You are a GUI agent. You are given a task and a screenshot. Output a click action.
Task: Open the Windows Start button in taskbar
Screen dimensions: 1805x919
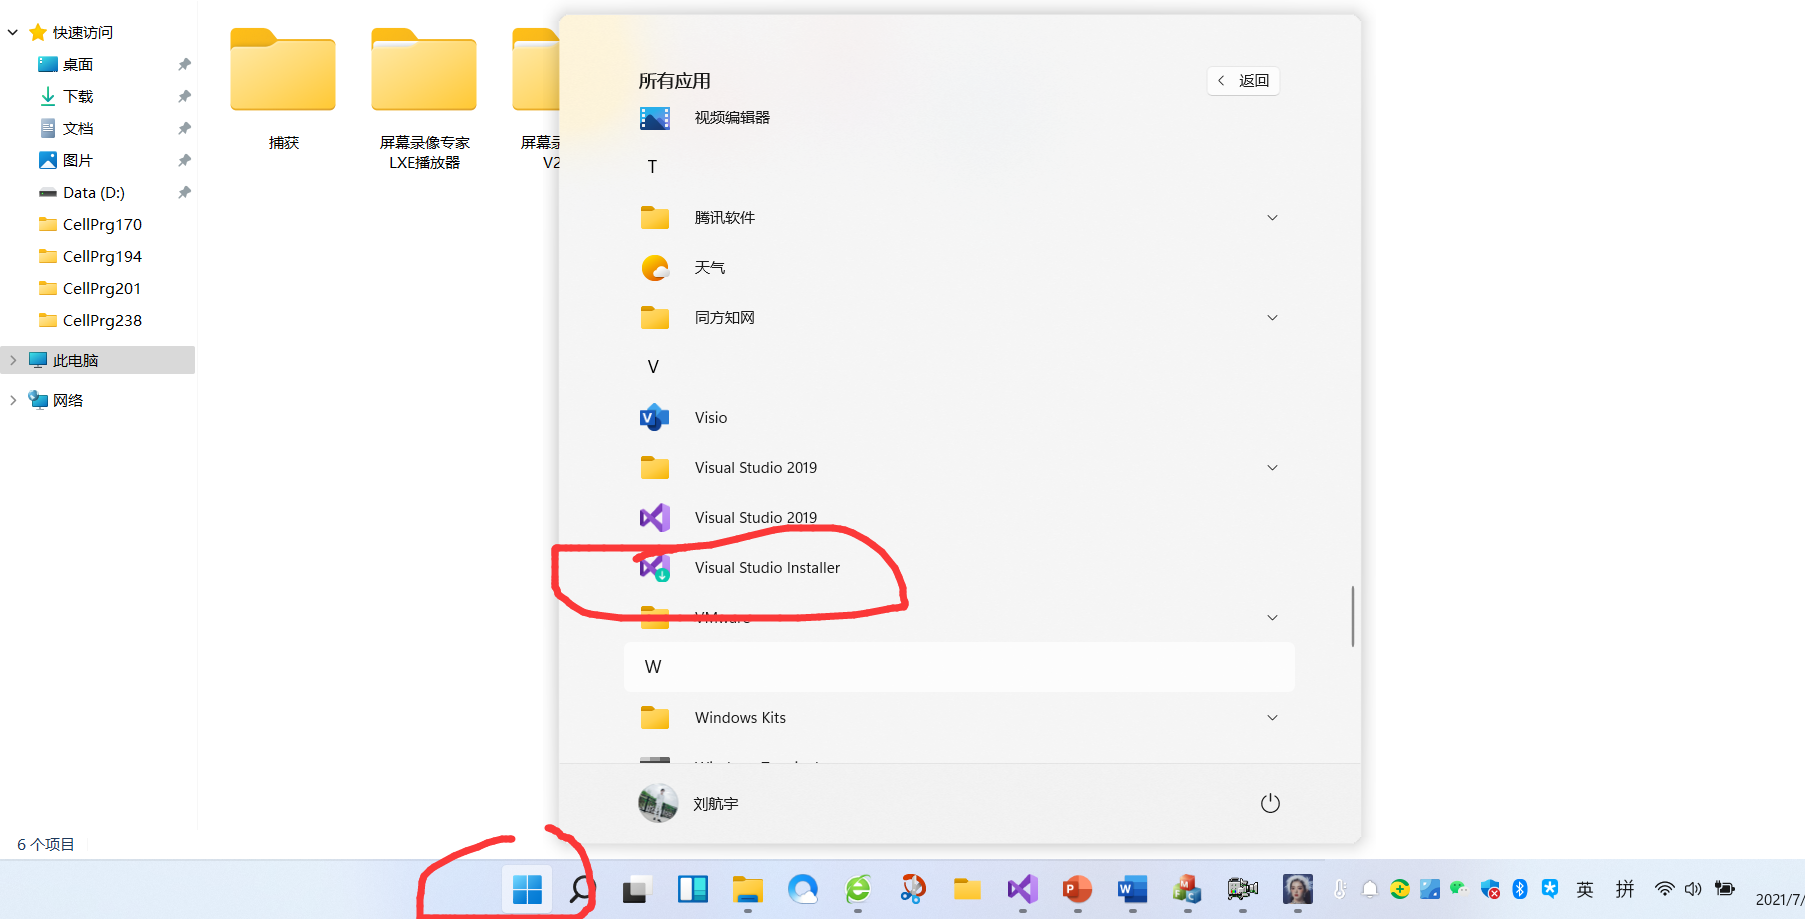527,889
